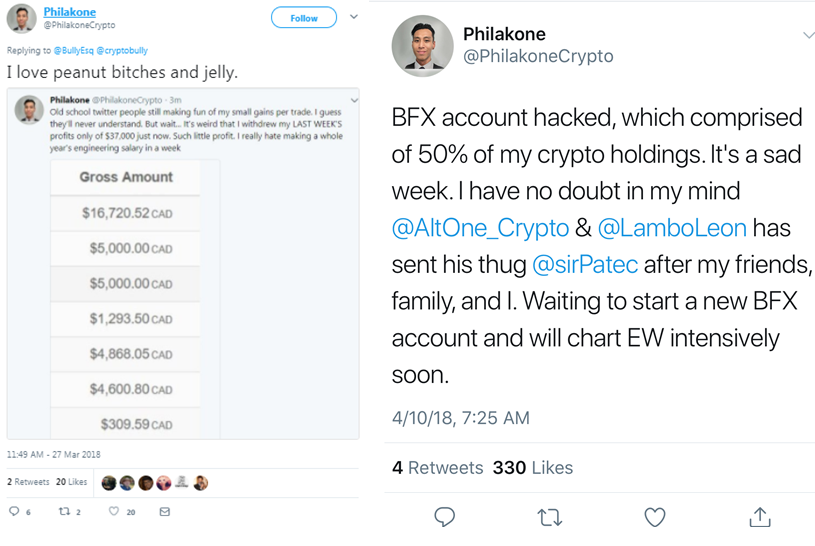The width and height of the screenshot is (815, 546).
Task: Open the right tweet's top chevron menu
Action: pos(808,36)
